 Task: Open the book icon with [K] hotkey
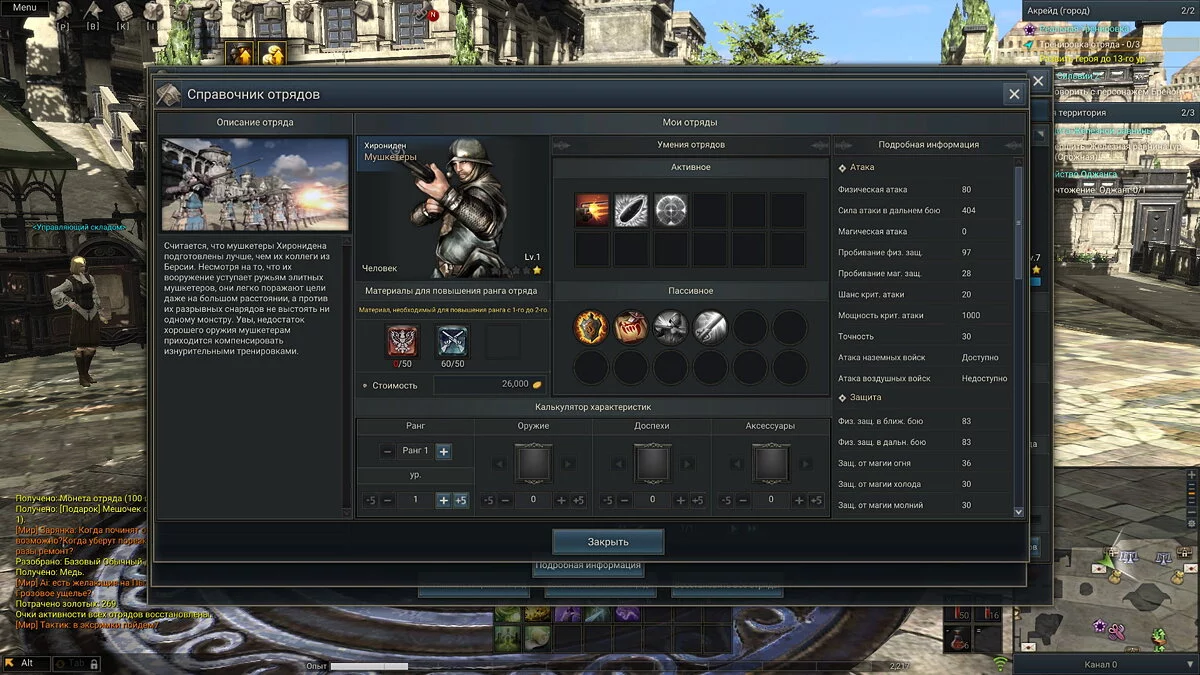tap(123, 12)
